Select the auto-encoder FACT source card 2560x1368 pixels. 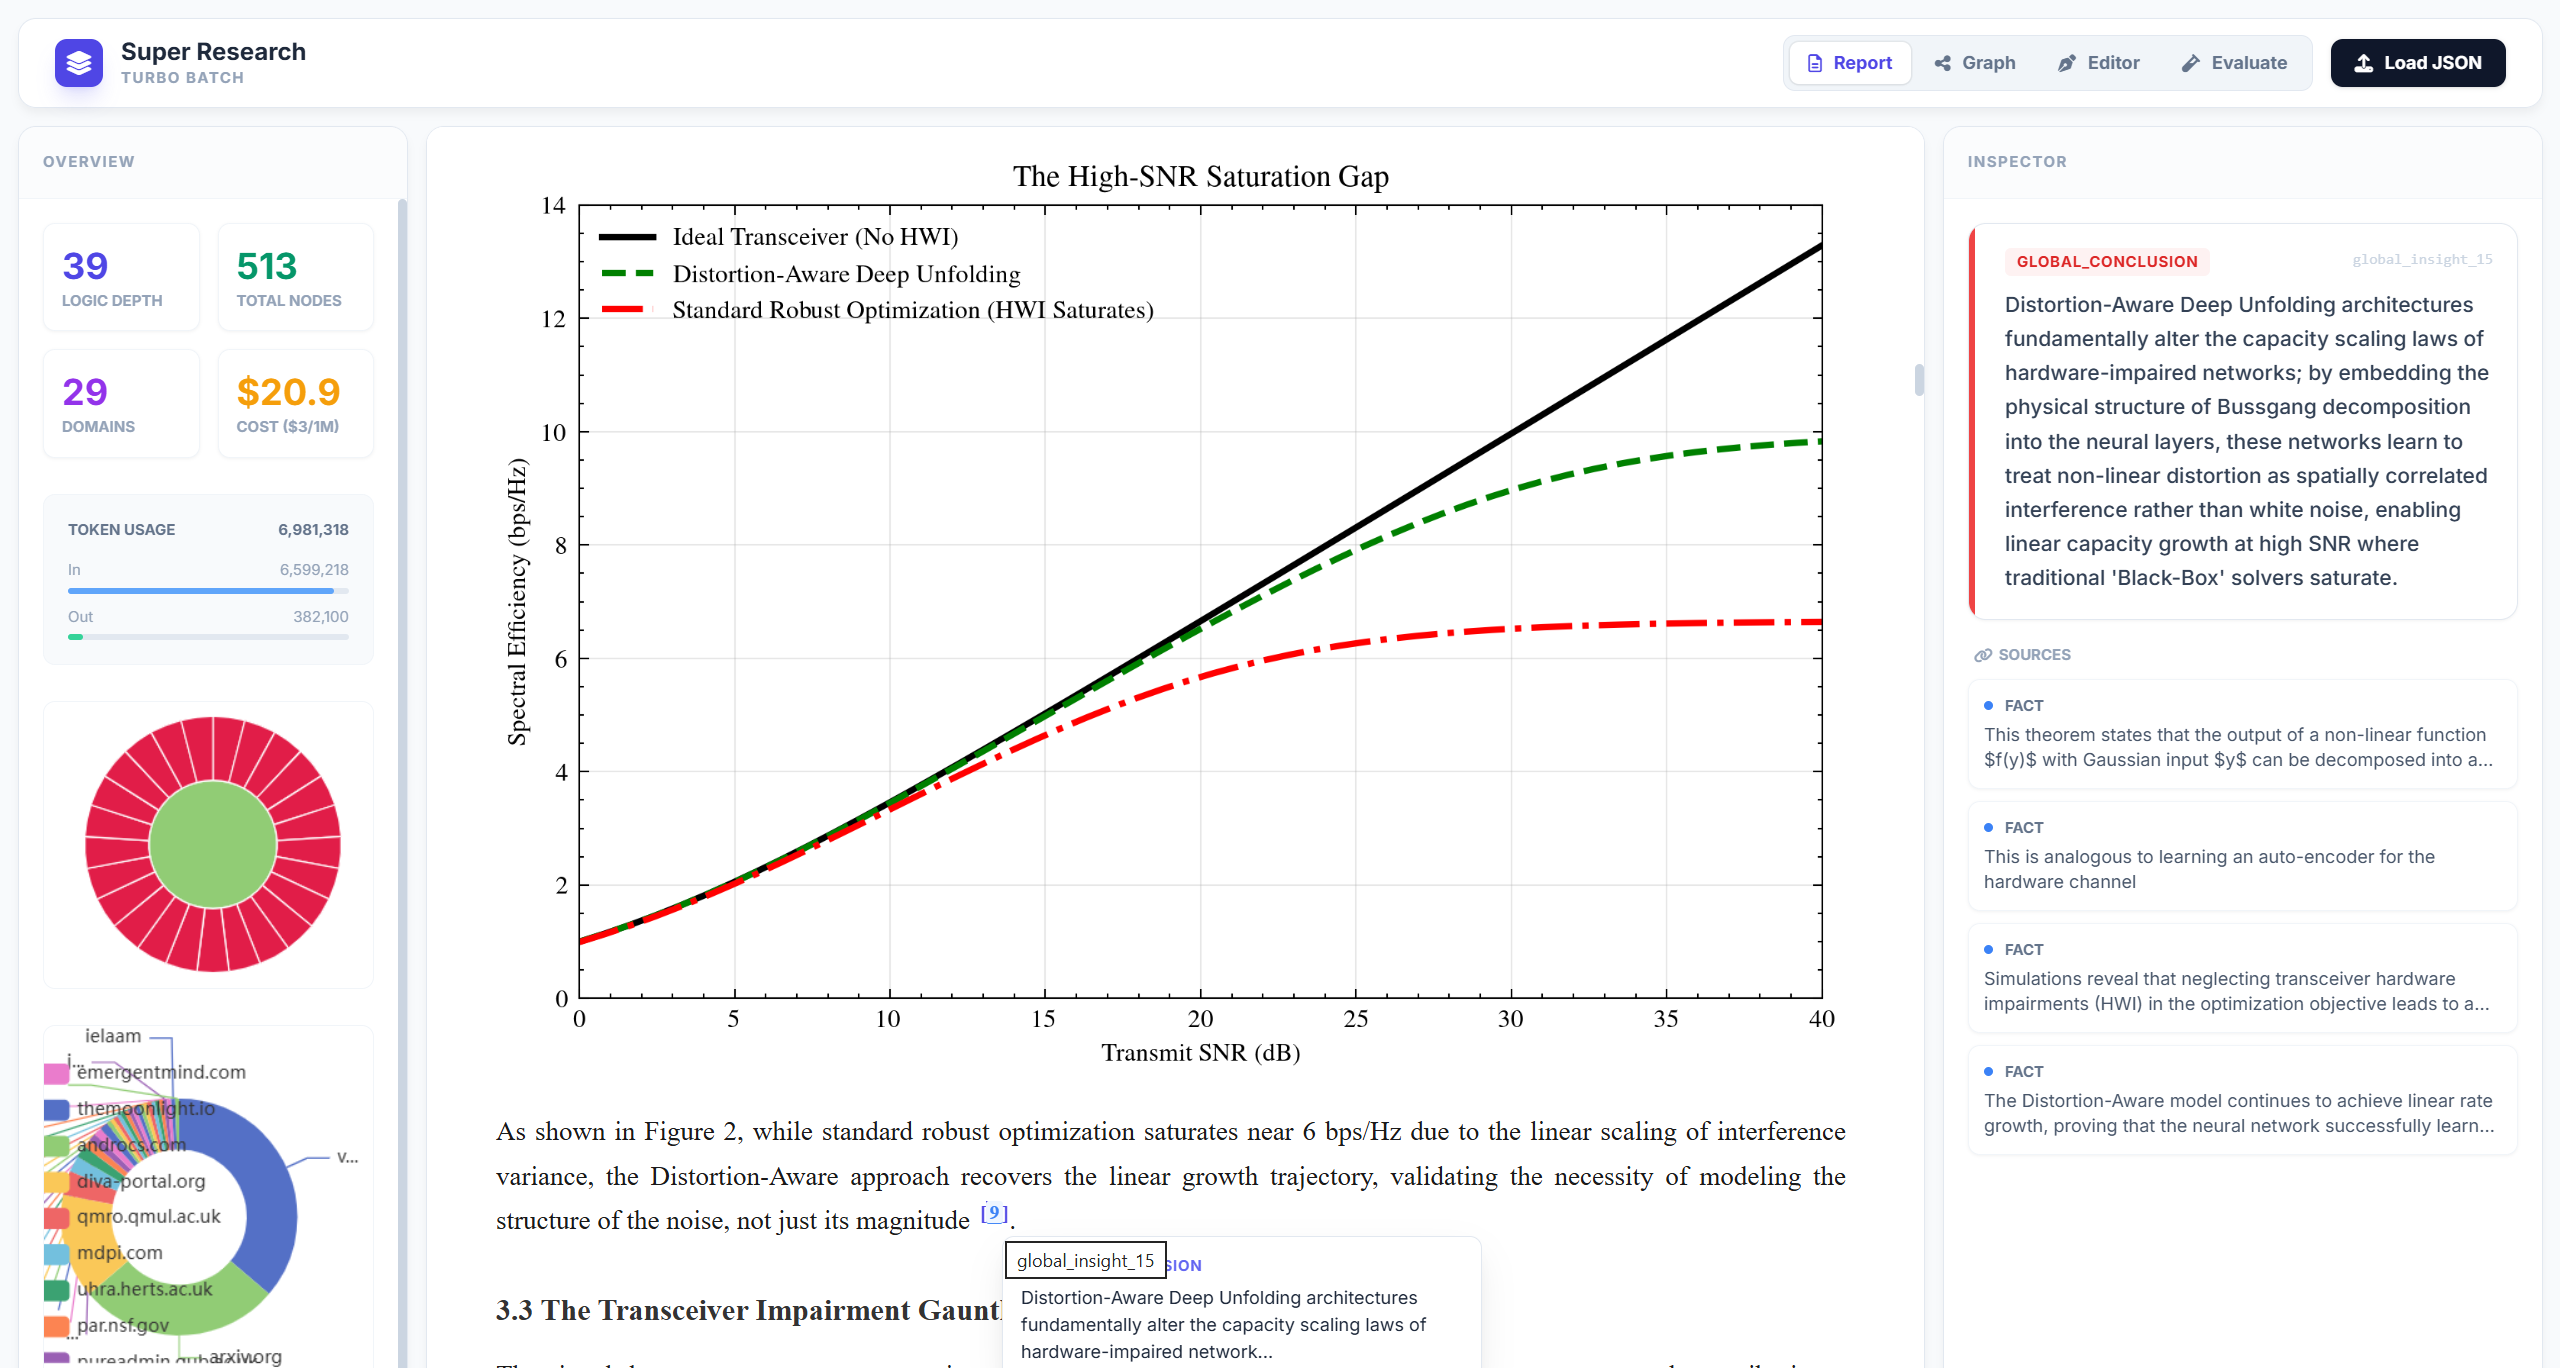click(2241, 856)
